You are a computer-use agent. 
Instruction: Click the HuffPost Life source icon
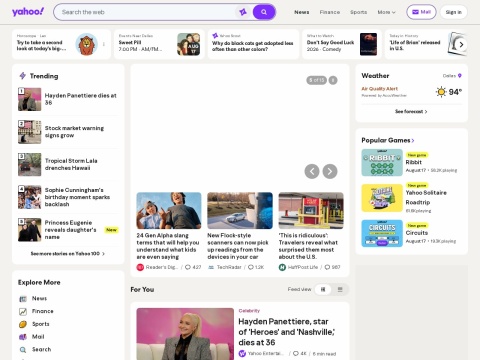click(x=282, y=267)
